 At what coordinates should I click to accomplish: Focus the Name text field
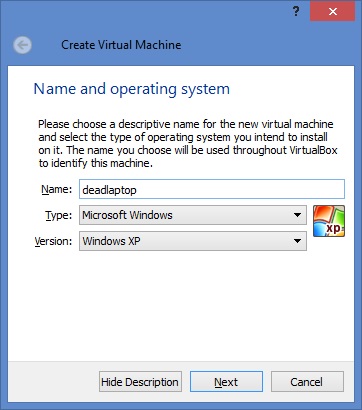tap(212, 189)
